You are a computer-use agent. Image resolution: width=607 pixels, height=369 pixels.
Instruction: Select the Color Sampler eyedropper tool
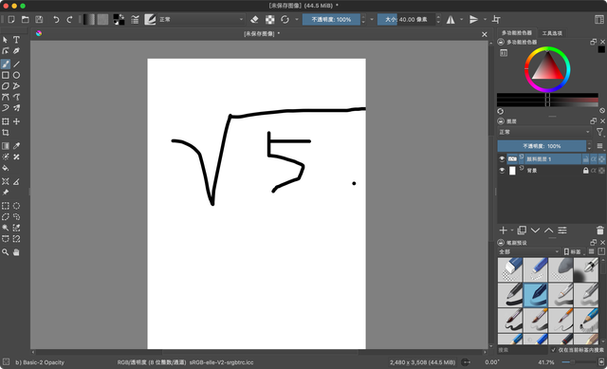[x=16, y=146]
